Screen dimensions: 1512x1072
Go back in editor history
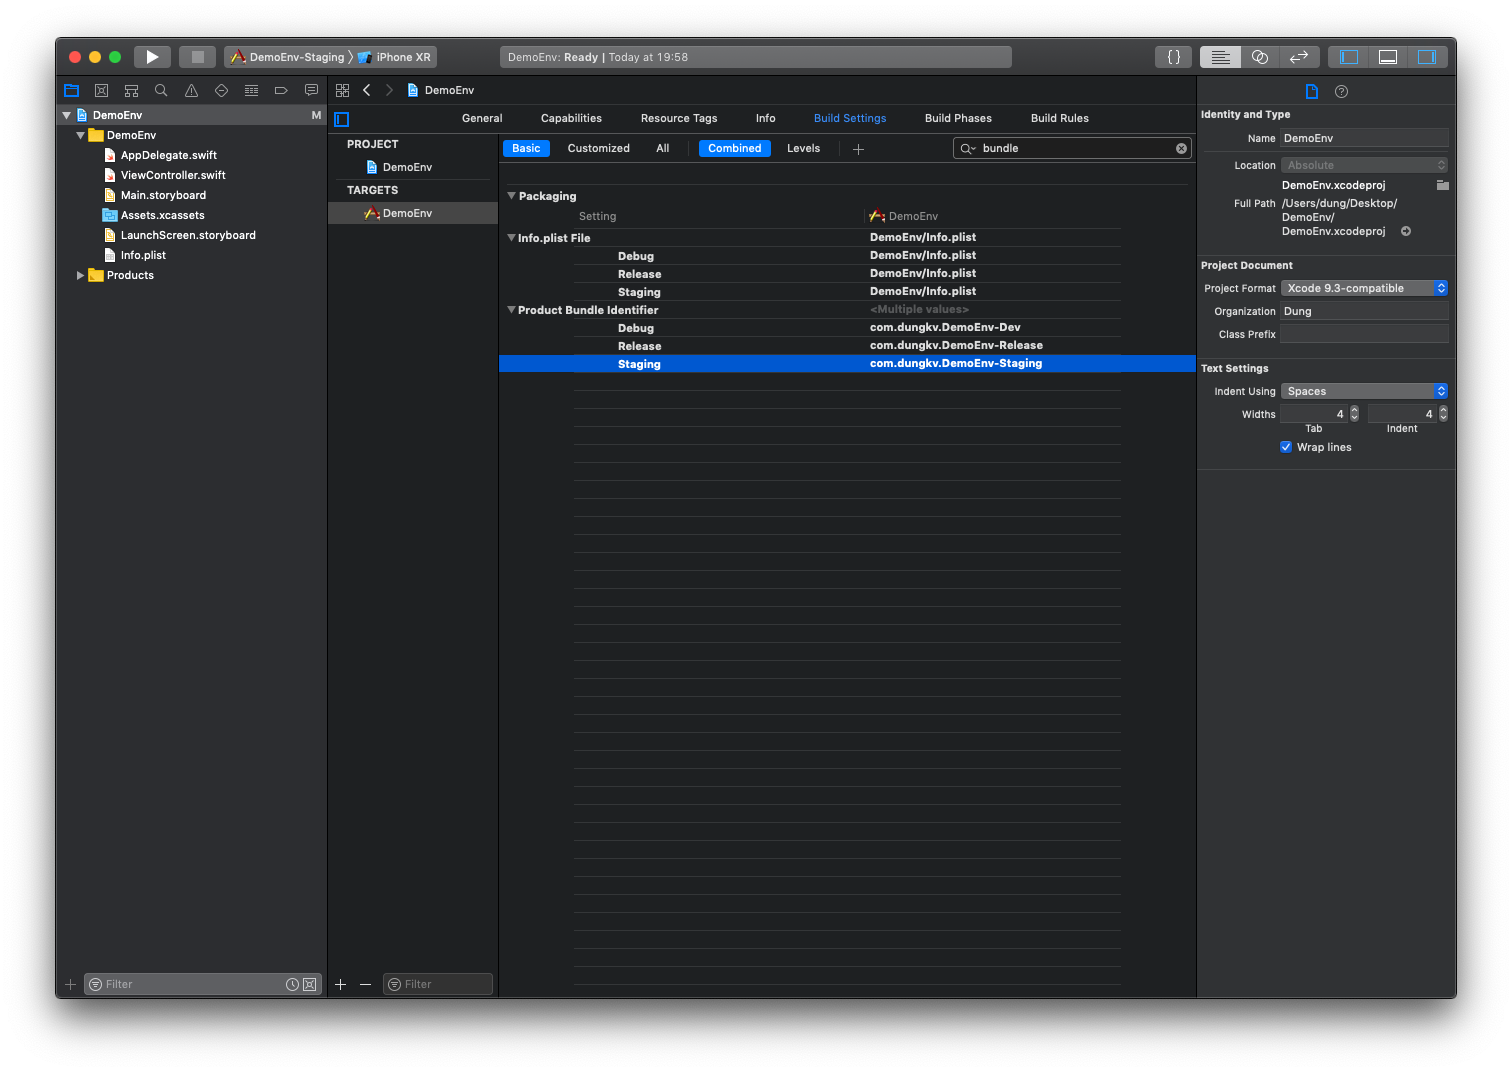pos(367,90)
